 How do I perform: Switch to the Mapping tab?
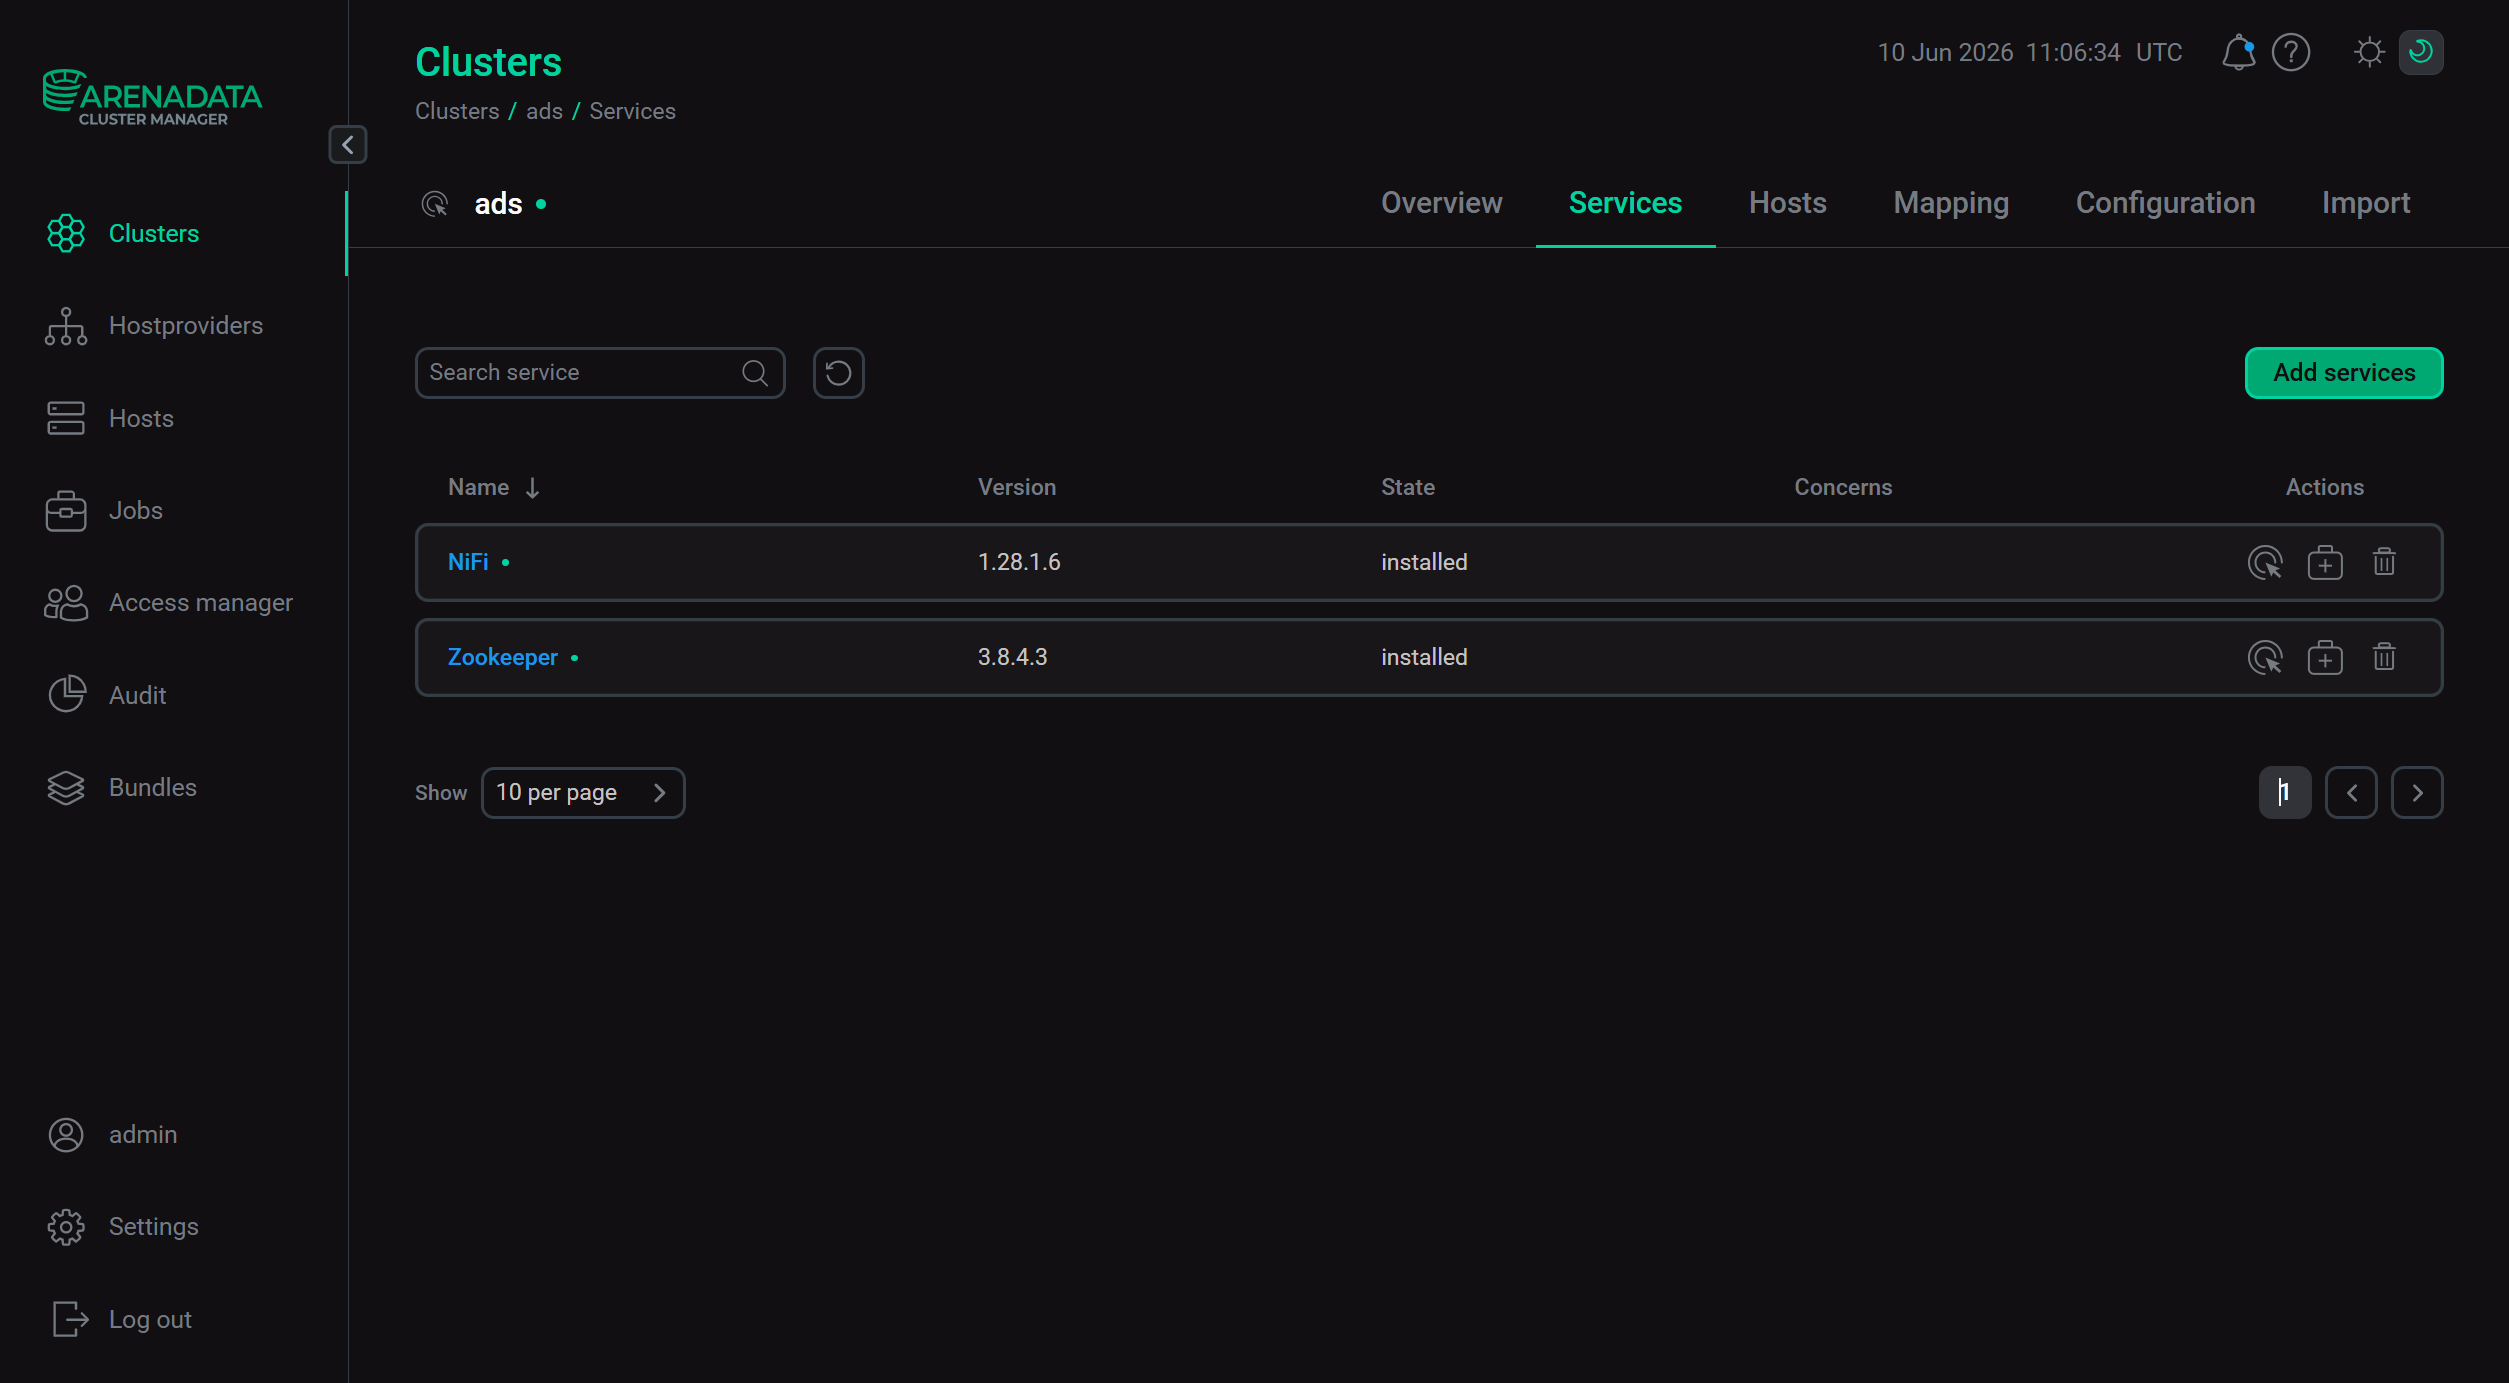coord(1951,203)
